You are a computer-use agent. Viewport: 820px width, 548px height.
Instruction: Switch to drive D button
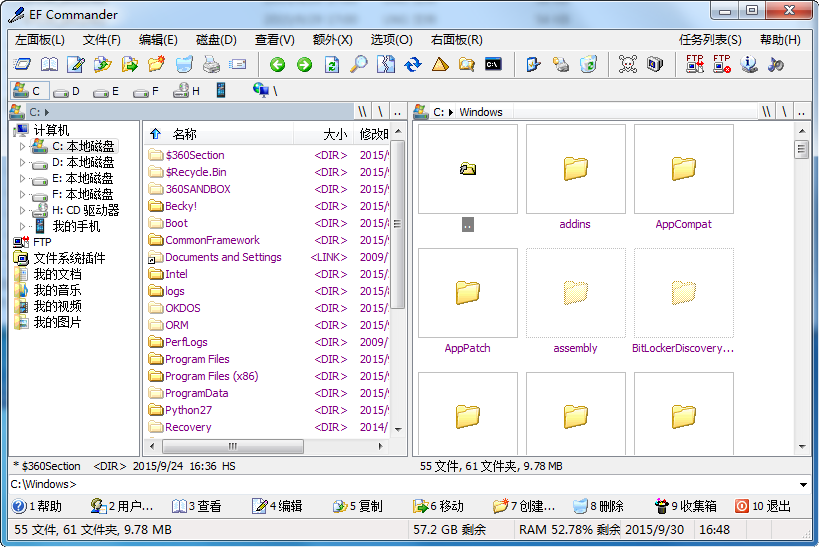66,91
